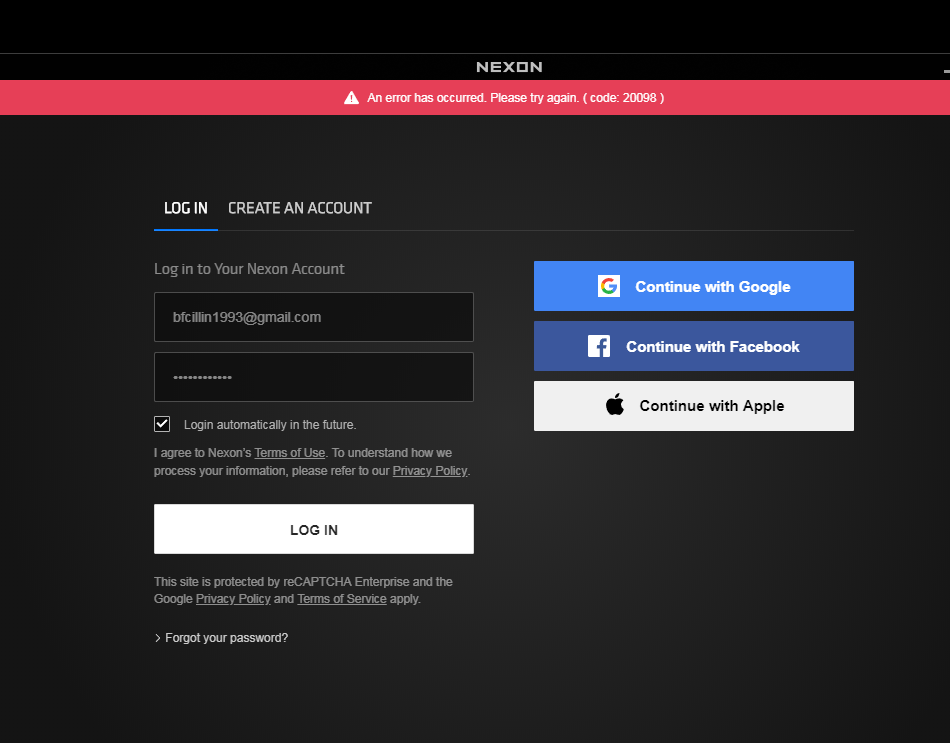Click the warning triangle icon in error banner
This screenshot has width=950, height=743.
(x=351, y=98)
